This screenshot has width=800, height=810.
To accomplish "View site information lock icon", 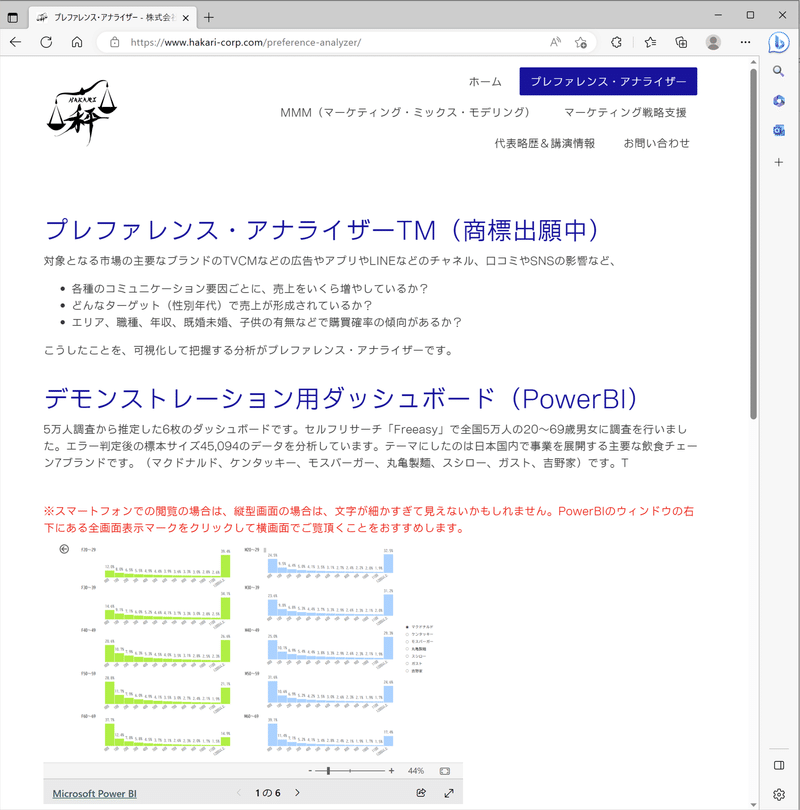I will click(x=115, y=42).
